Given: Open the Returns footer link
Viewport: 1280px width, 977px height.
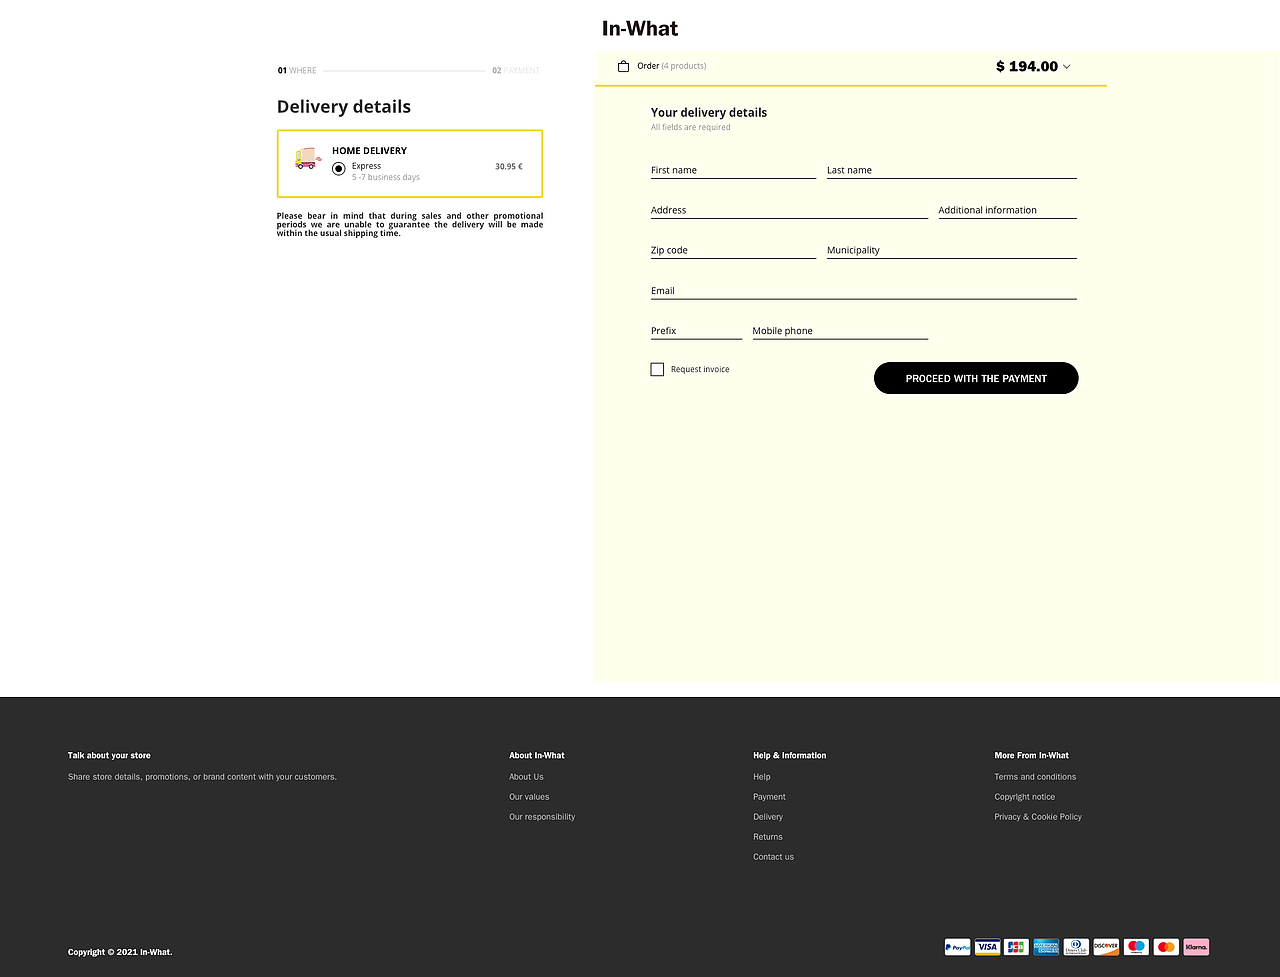Looking at the screenshot, I should 768,837.
